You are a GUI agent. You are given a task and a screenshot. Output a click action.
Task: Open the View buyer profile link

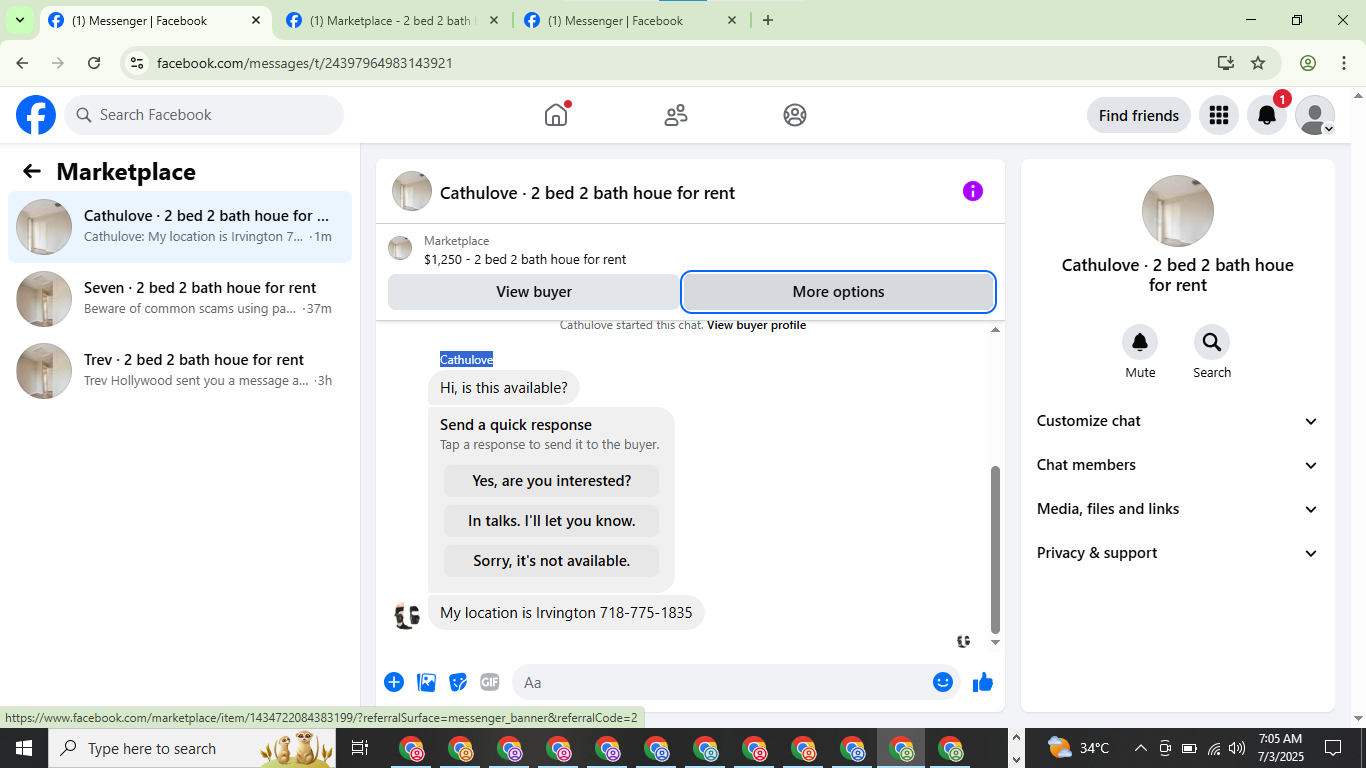coord(756,325)
